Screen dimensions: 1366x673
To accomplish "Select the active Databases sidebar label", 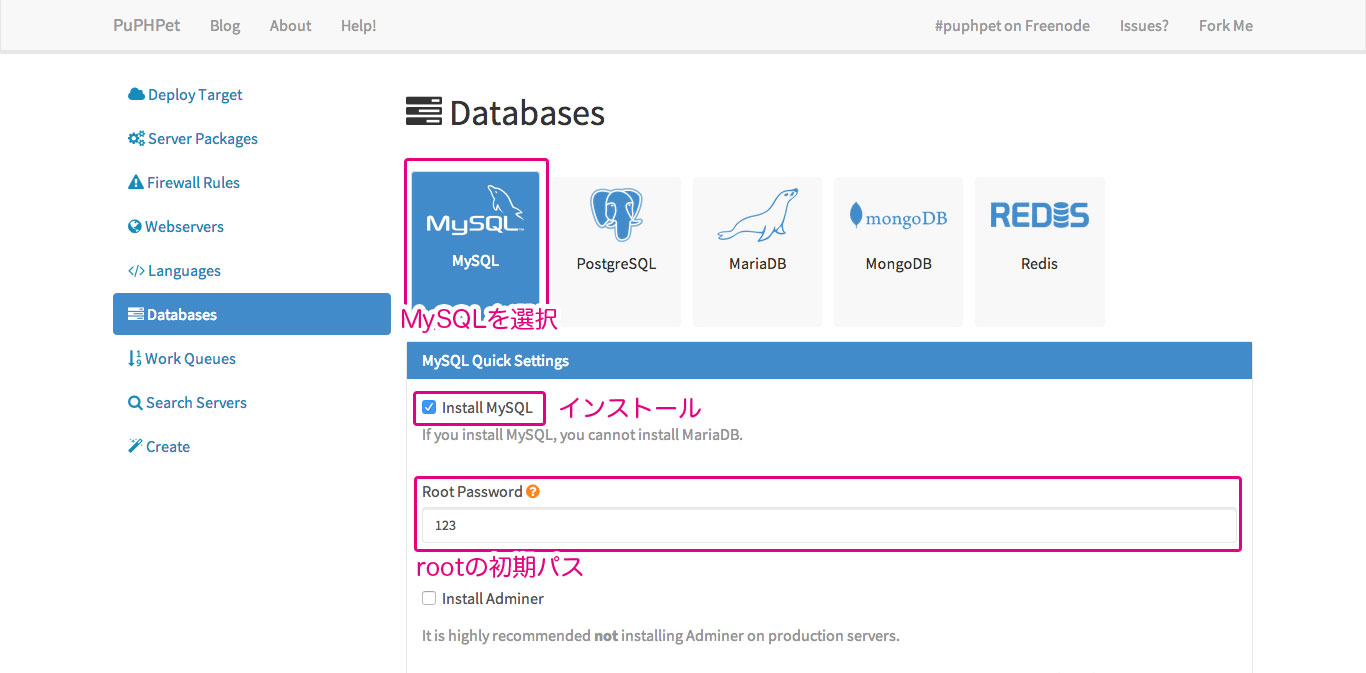I will (182, 315).
